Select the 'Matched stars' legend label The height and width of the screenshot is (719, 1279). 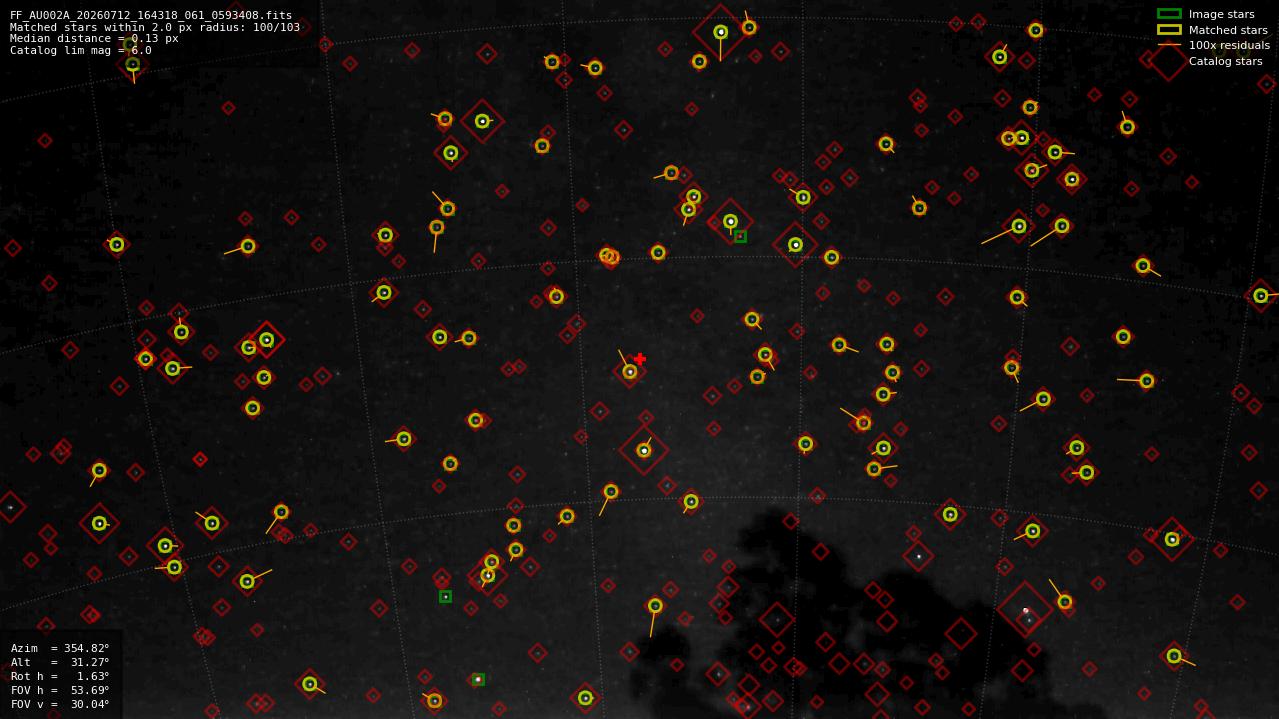pos(1228,30)
